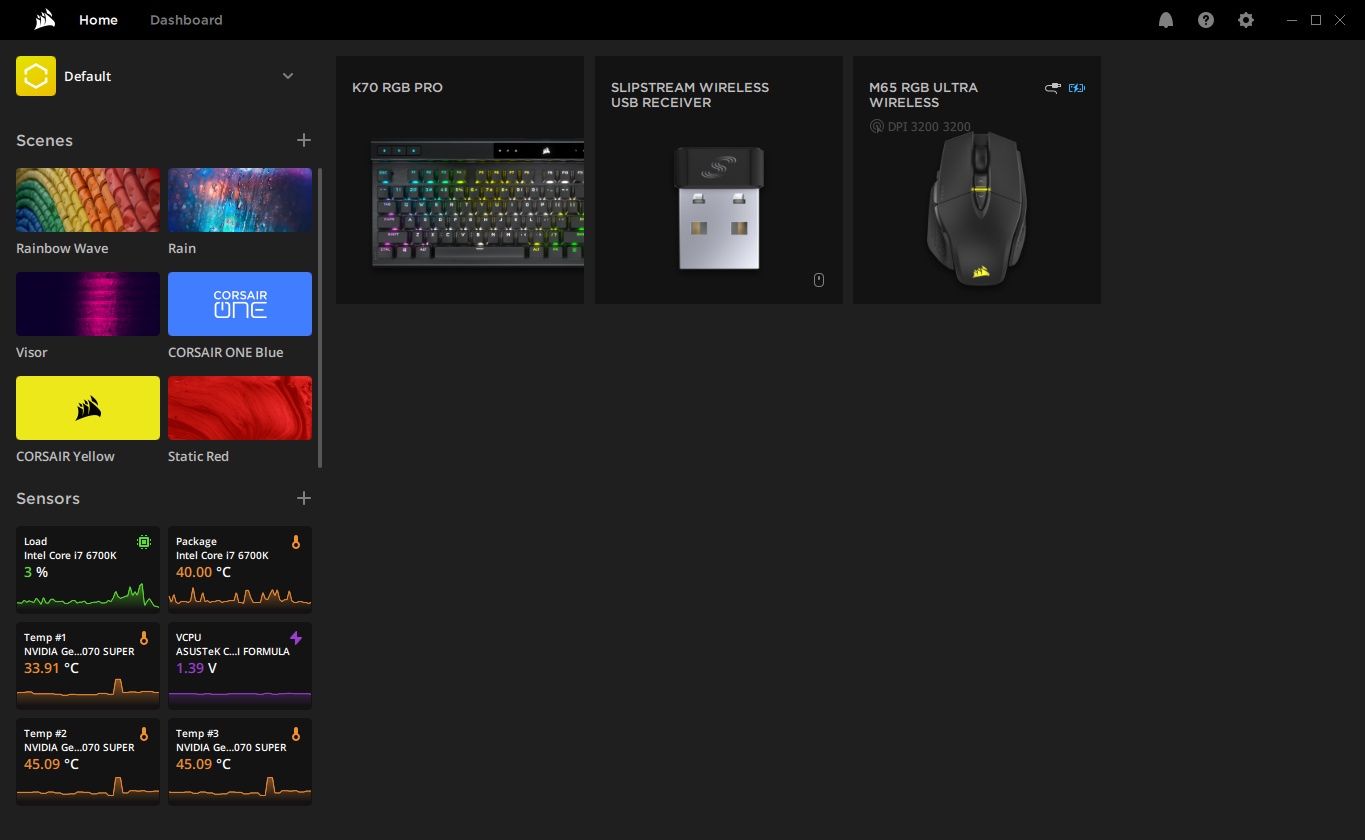The image size is (1365, 840).
Task: Click thermometer icon on Temp #1 sensor
Action: point(144,638)
